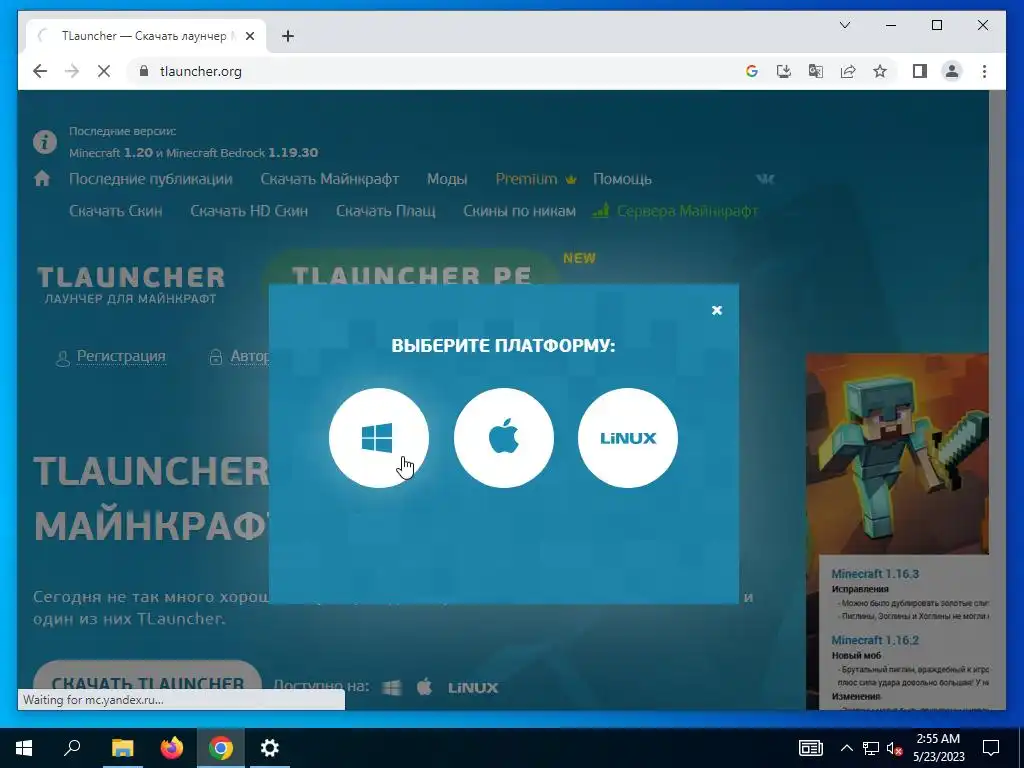Click the page vertical scrollbar
Viewport: 1024px width, 768px height.
coord(997,400)
